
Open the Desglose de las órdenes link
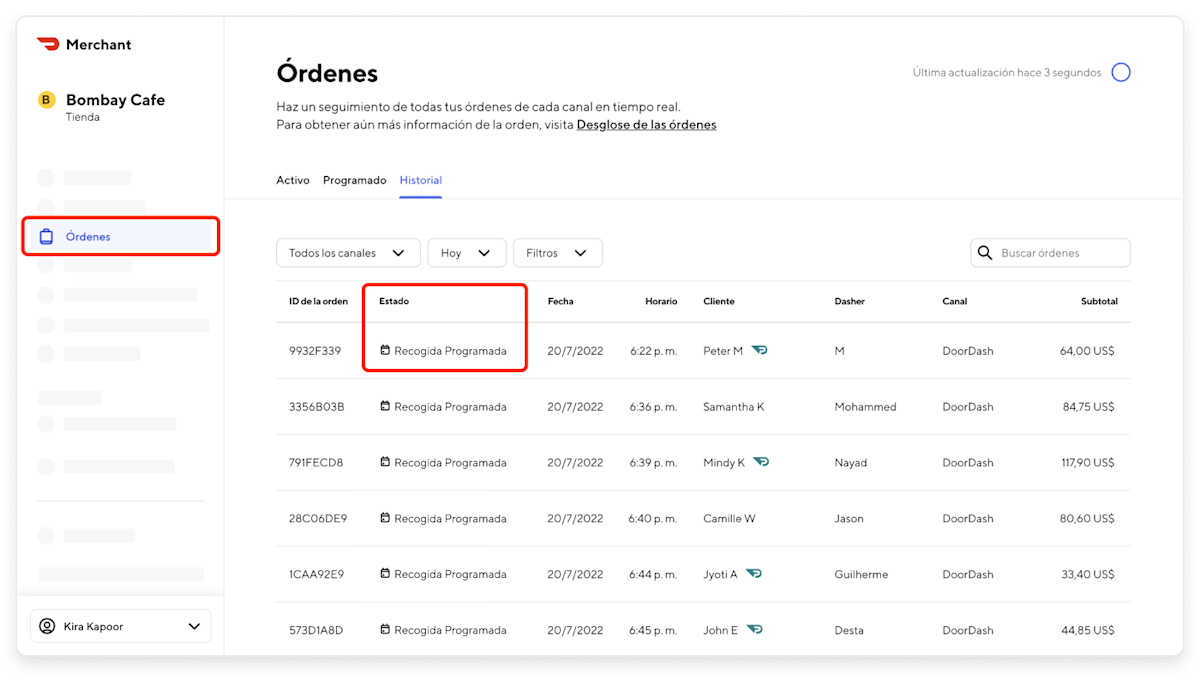pyautogui.click(x=646, y=124)
